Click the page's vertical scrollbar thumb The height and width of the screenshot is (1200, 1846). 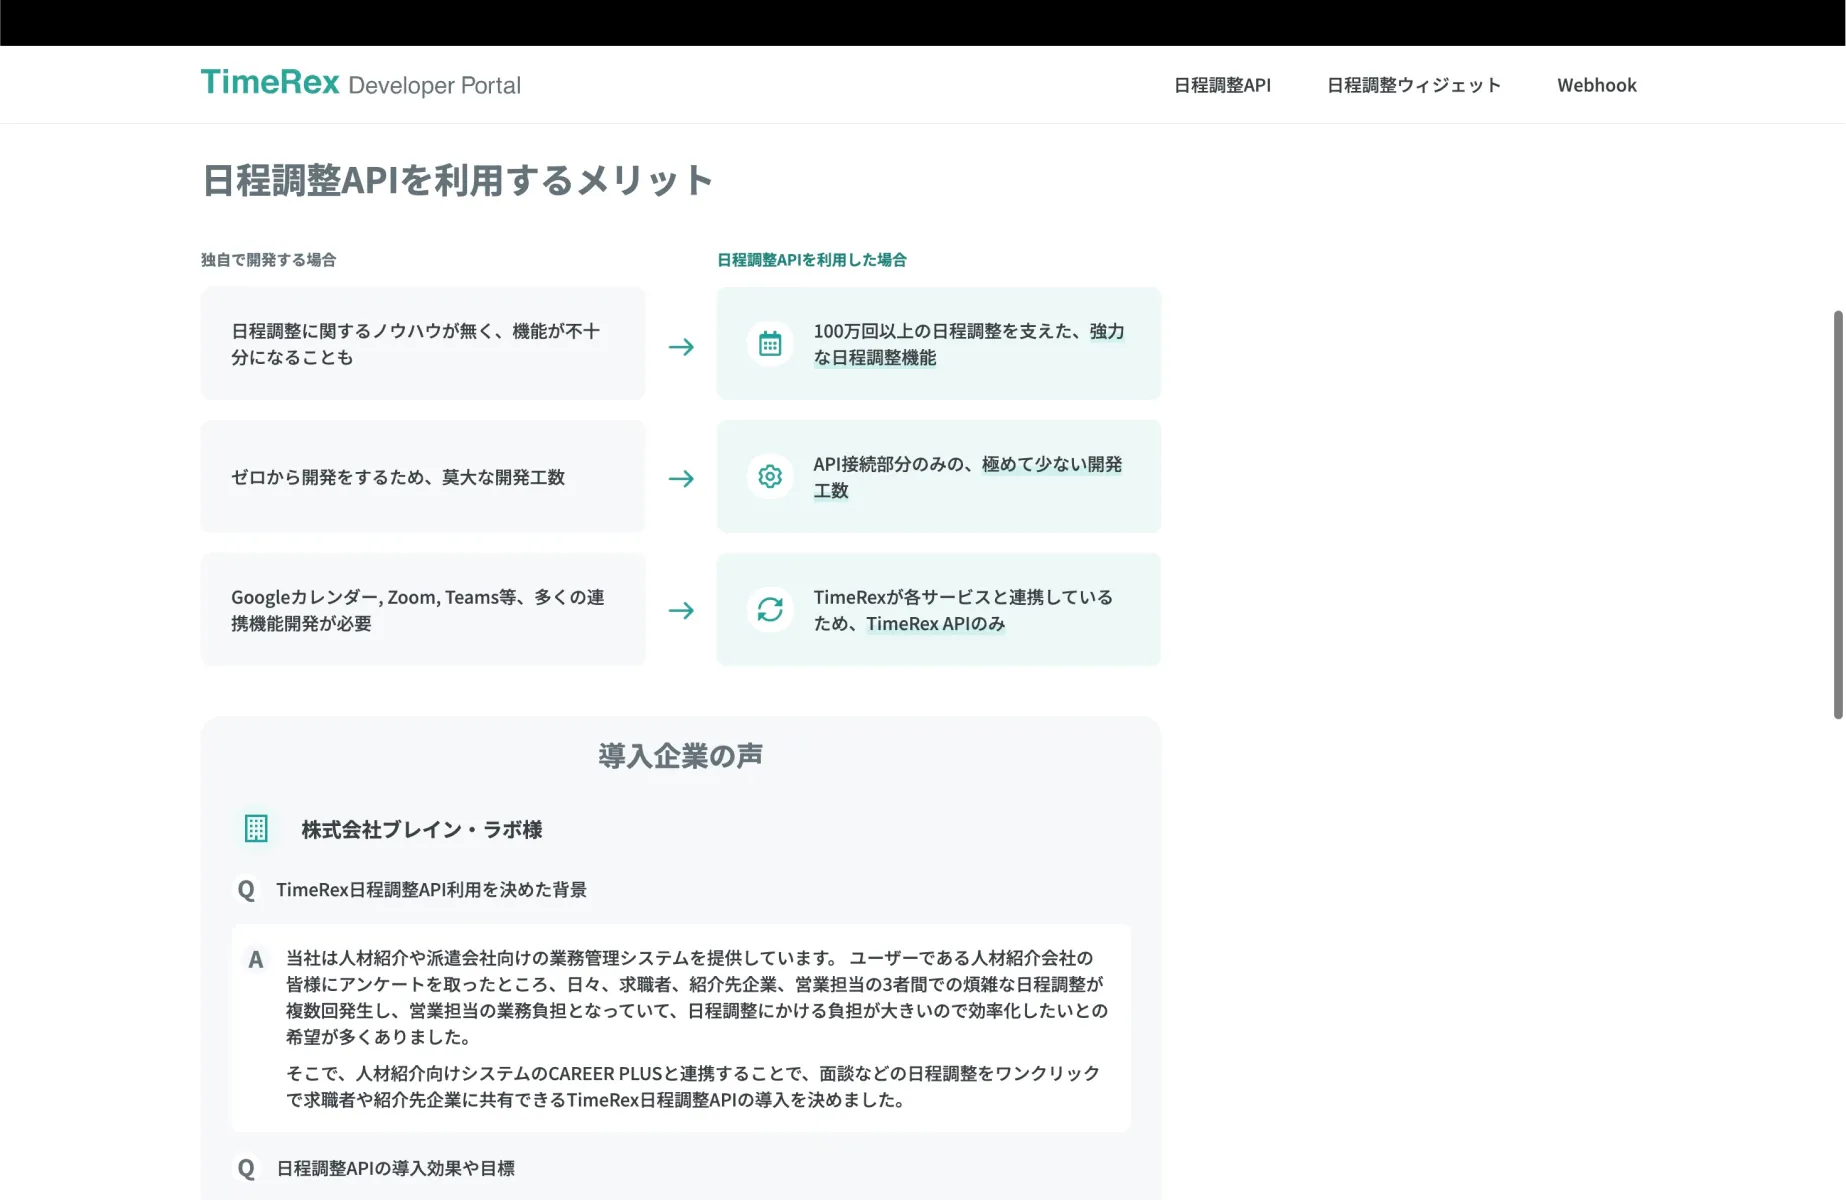coord(1838,515)
